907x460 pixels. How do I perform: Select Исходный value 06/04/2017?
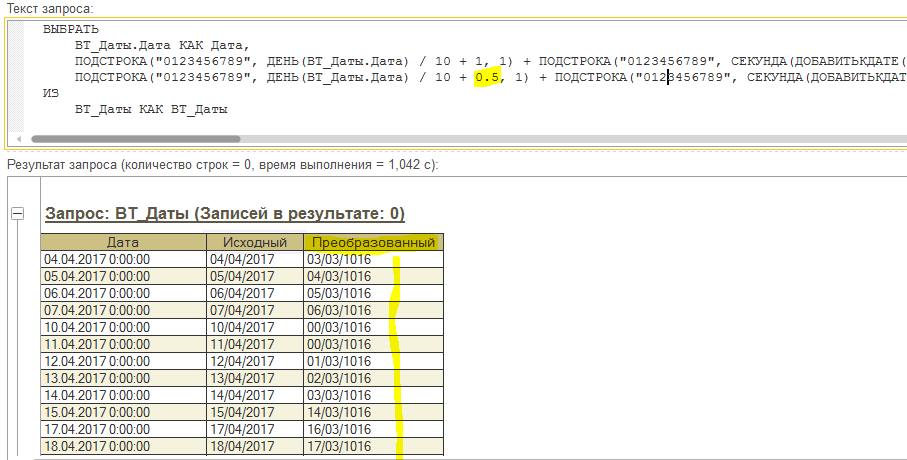(255, 293)
